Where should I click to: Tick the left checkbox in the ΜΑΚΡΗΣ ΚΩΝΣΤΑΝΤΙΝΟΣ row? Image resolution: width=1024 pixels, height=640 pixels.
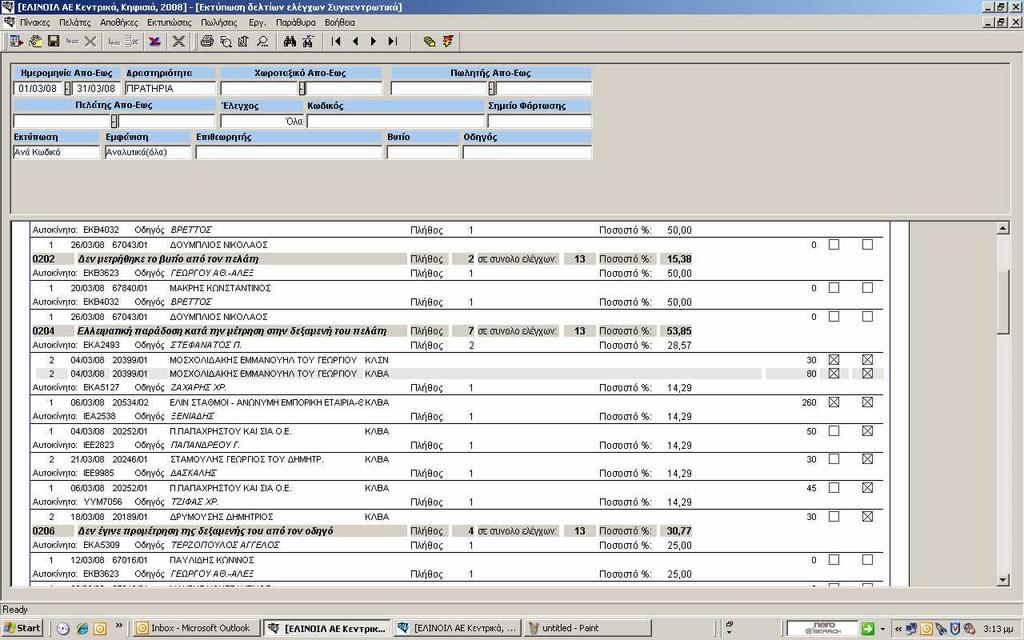click(x=834, y=287)
